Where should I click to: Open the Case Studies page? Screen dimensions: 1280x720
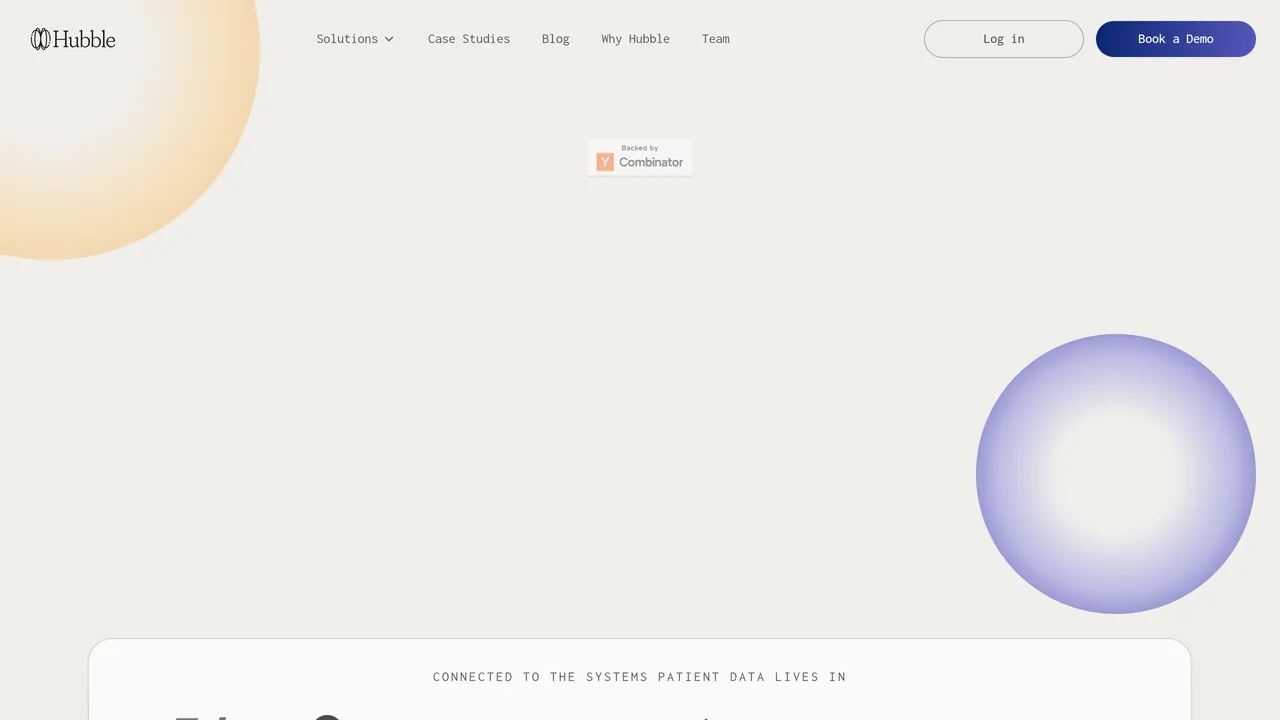pos(469,39)
